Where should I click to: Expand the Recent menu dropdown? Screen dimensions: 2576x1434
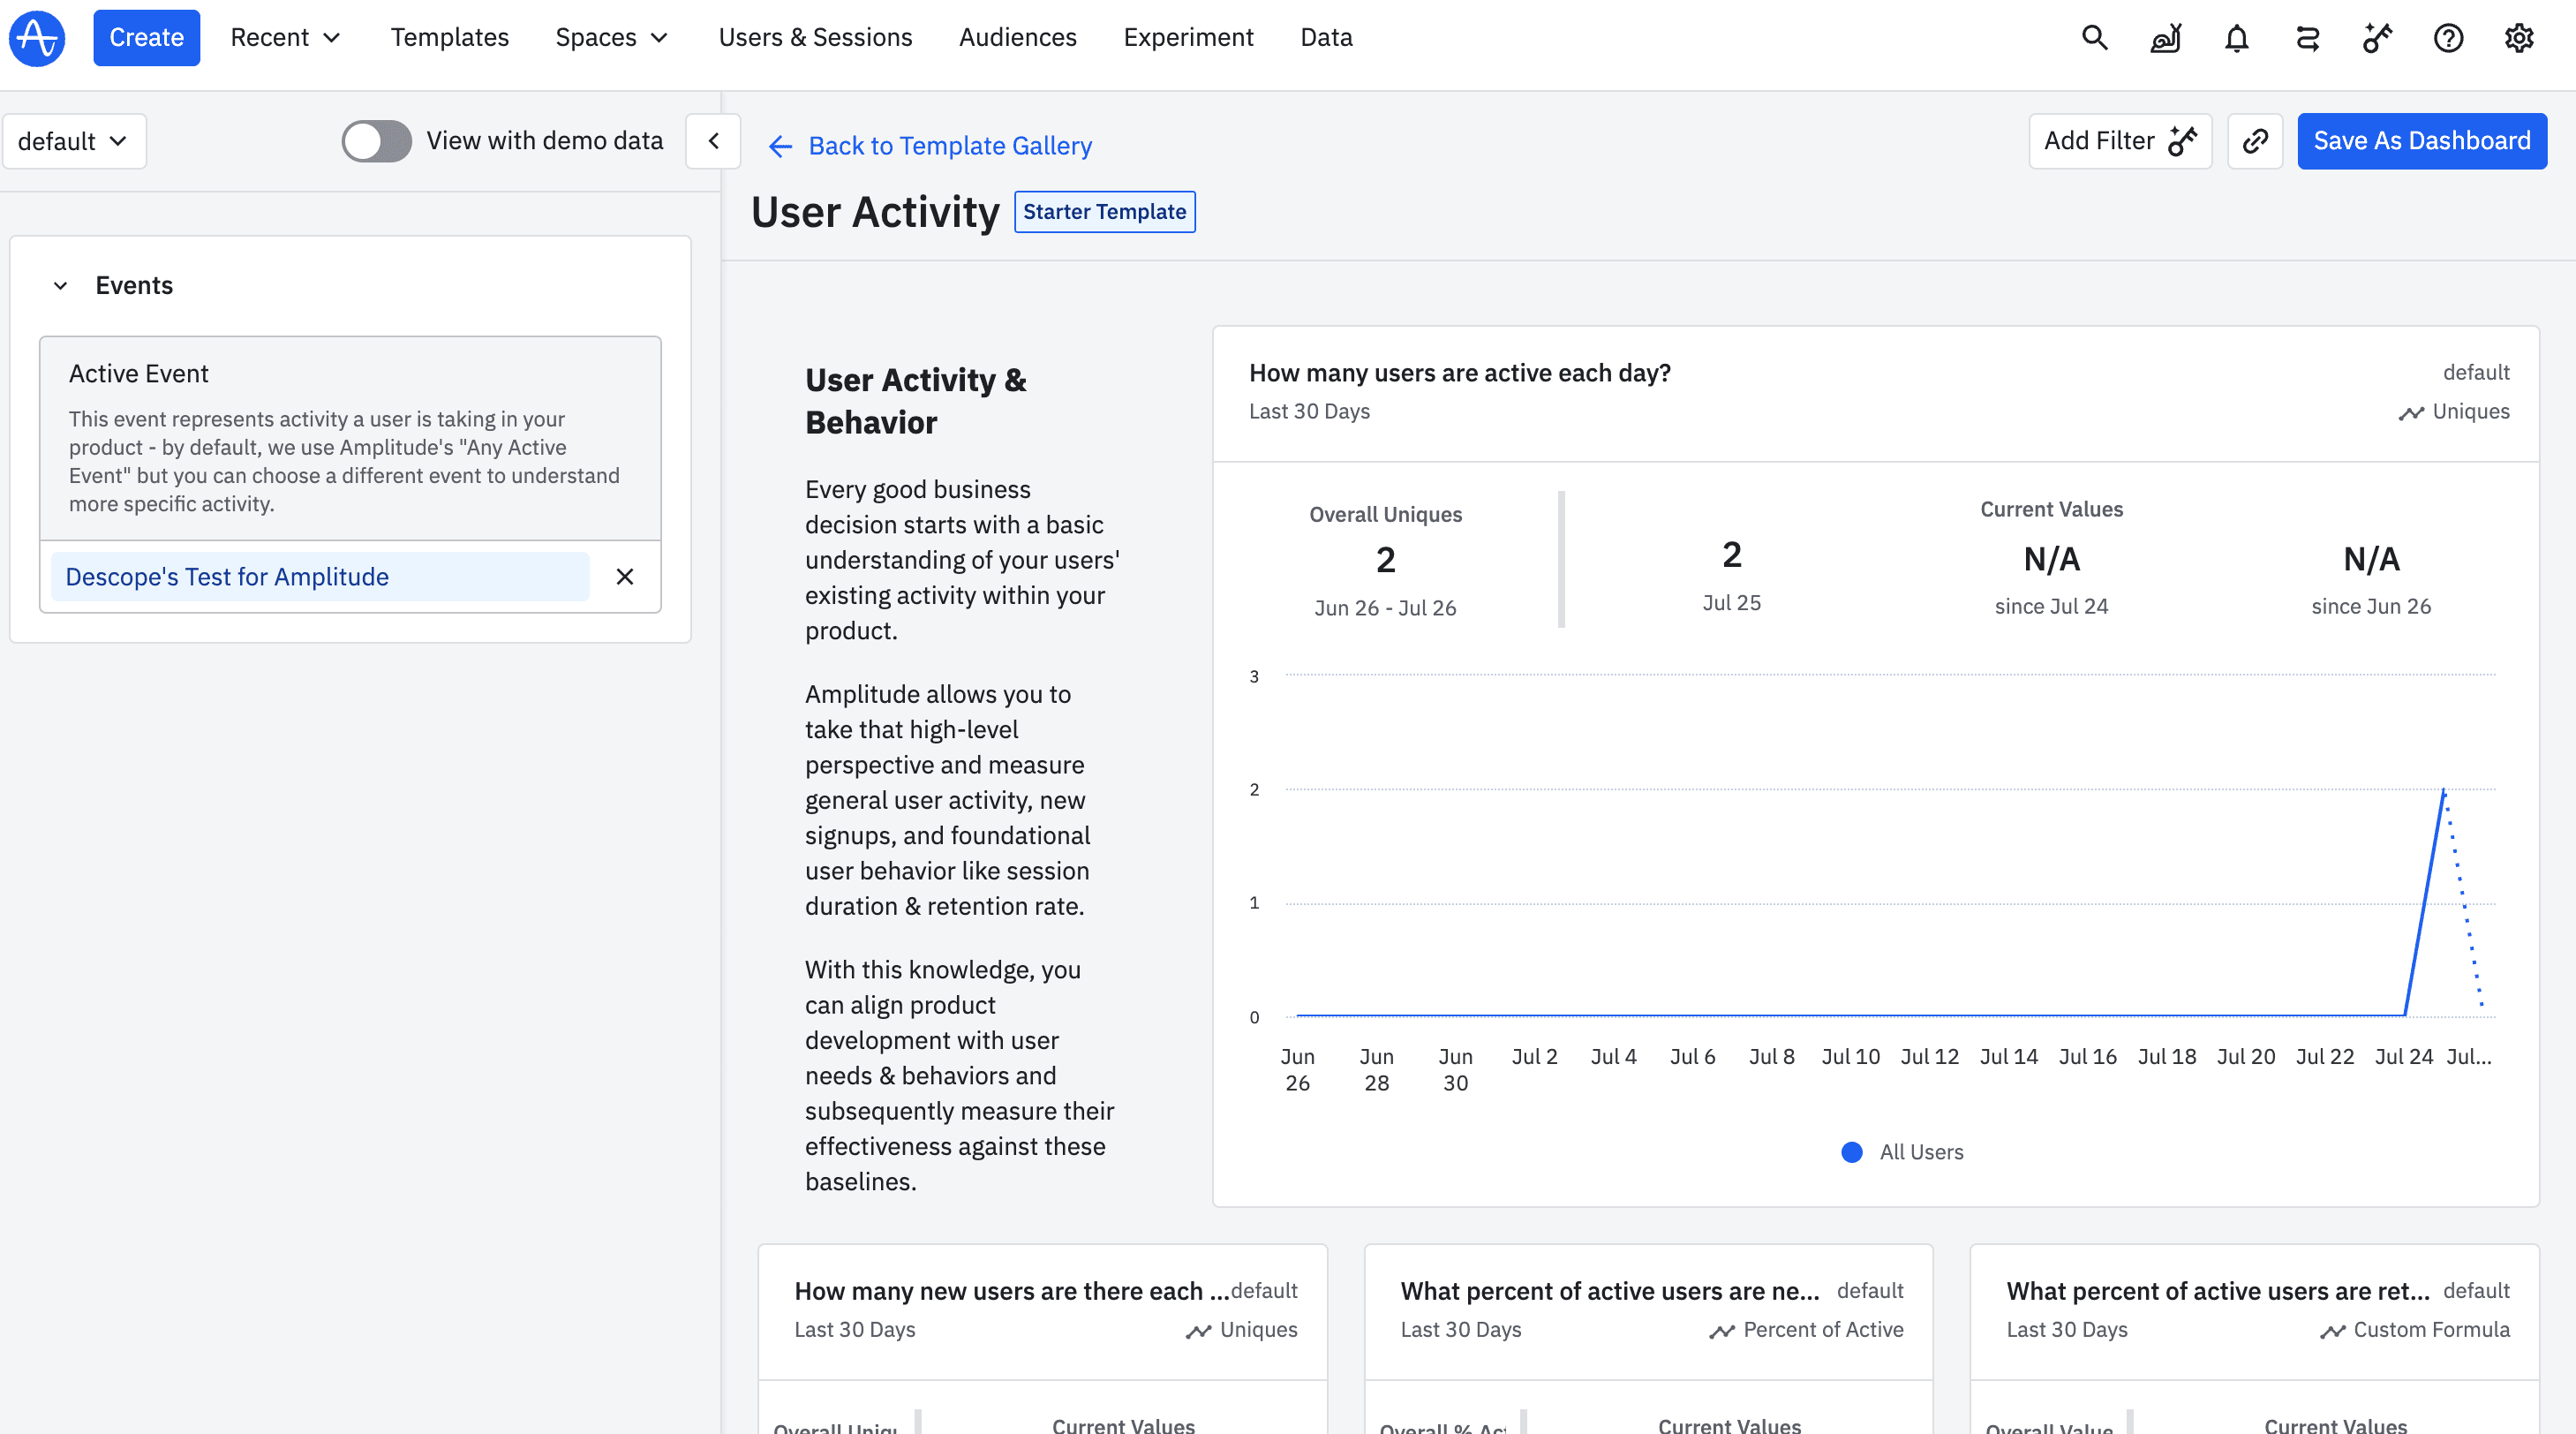coord(285,38)
